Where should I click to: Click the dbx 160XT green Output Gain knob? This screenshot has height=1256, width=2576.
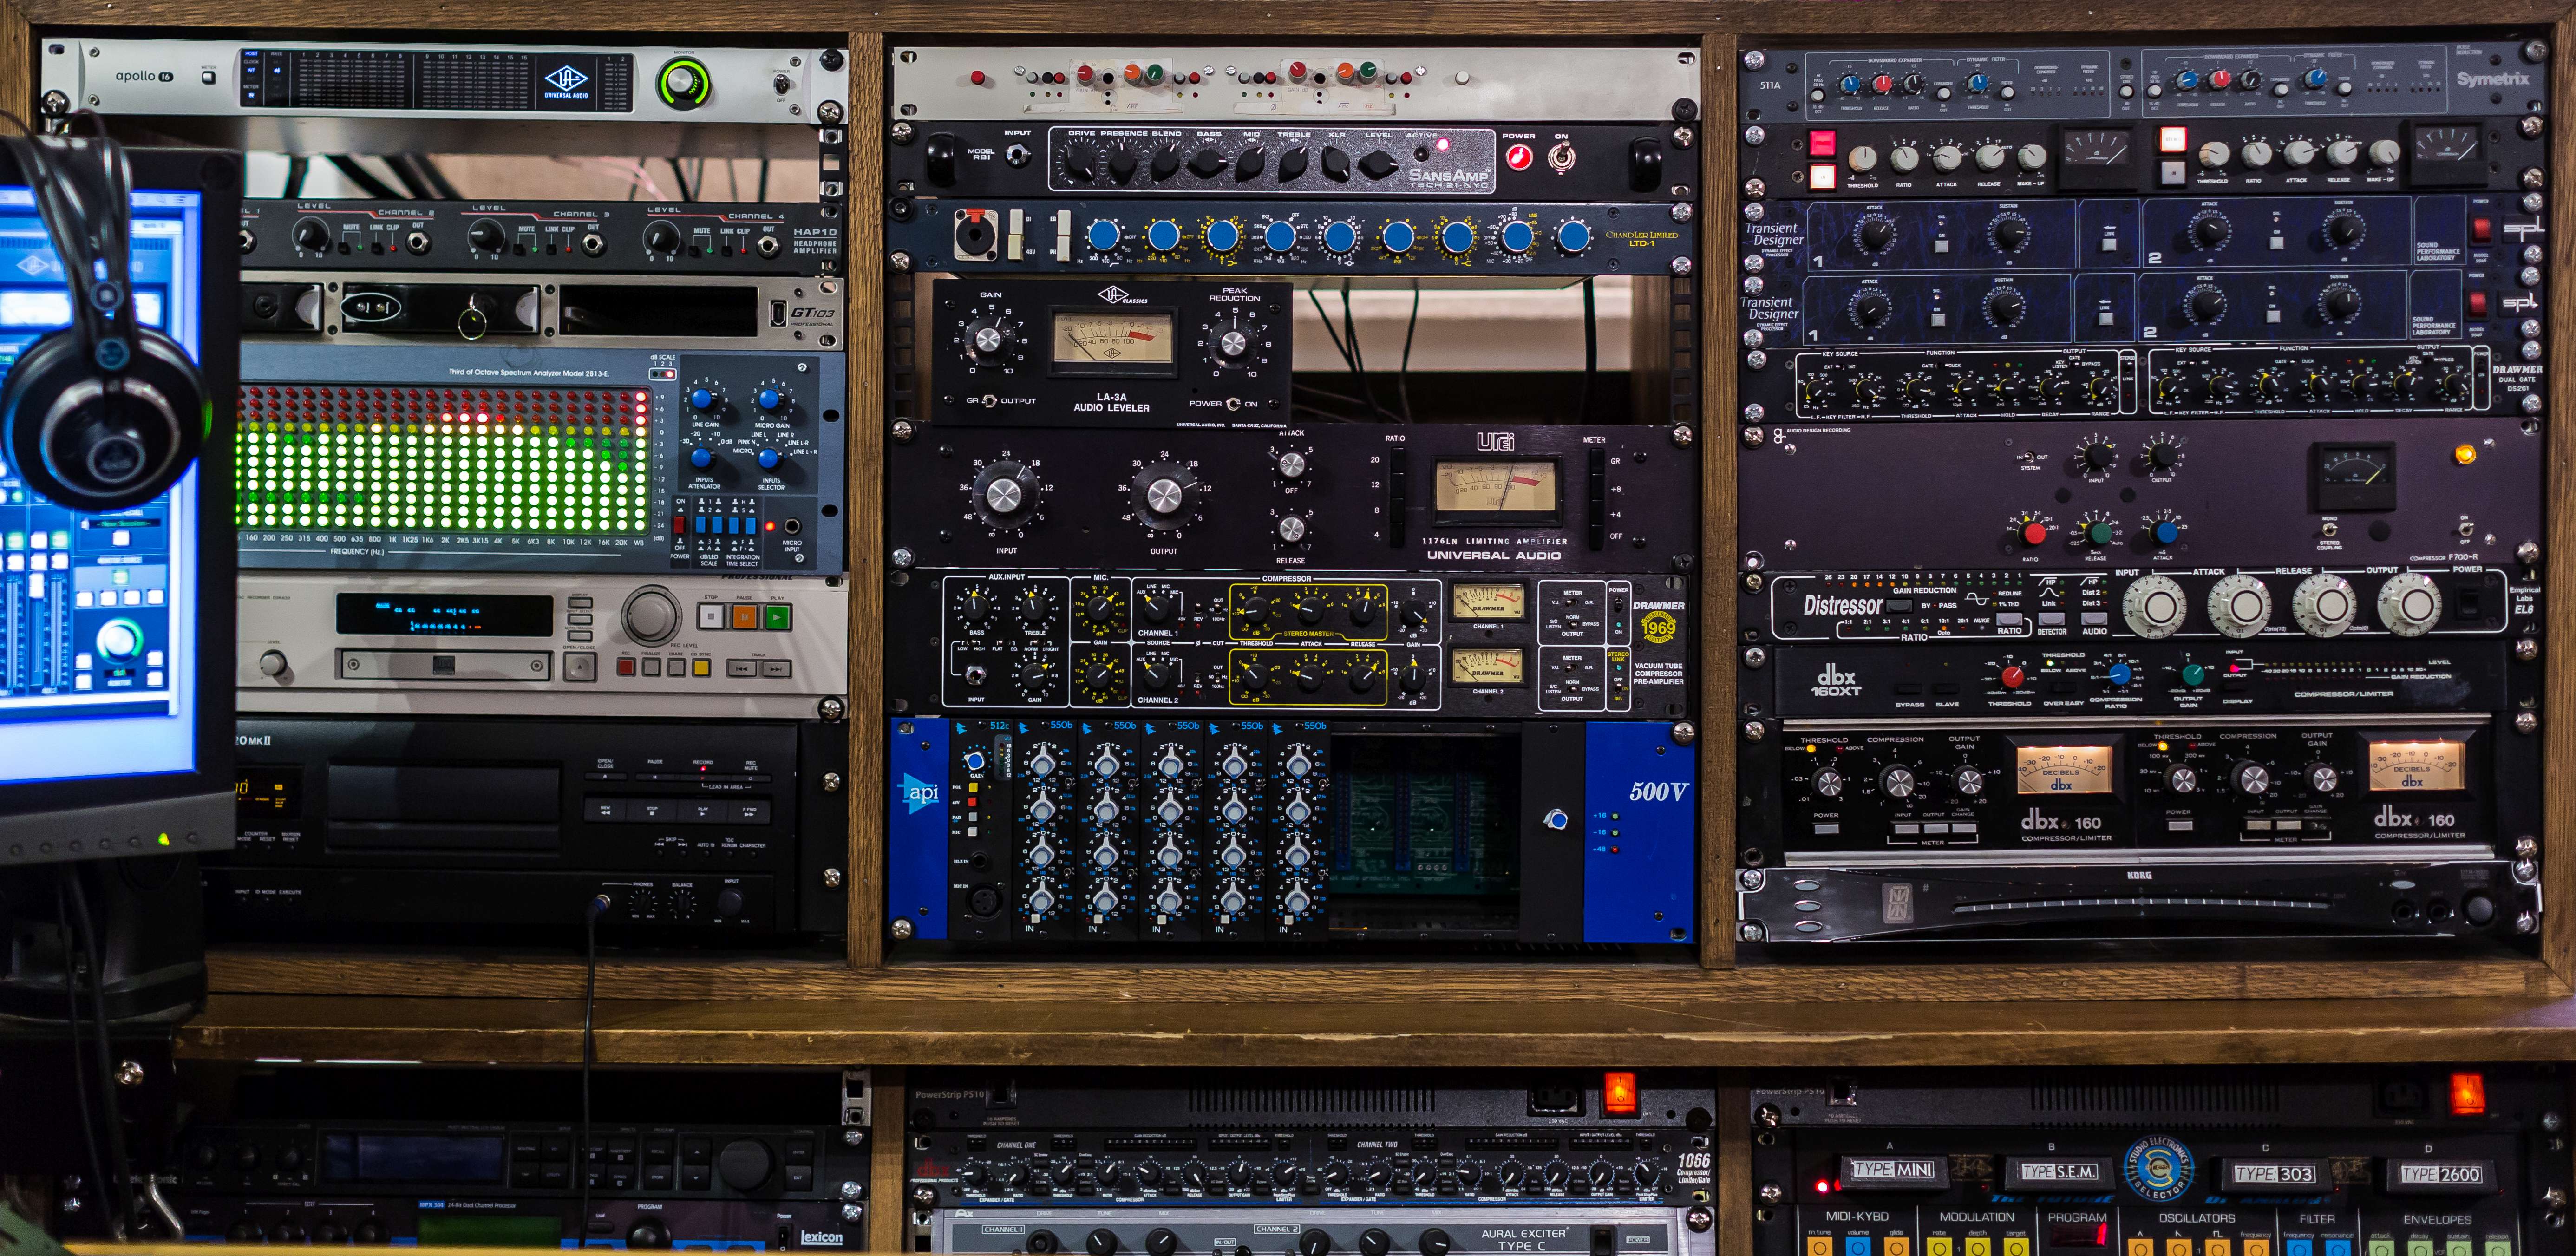pyautogui.click(x=2192, y=674)
